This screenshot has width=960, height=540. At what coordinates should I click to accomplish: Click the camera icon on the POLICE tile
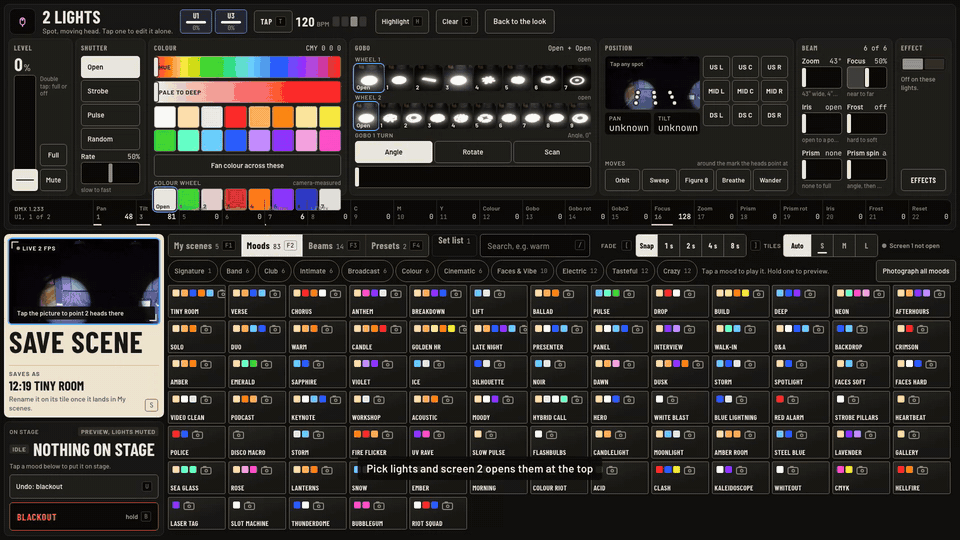pos(197,435)
